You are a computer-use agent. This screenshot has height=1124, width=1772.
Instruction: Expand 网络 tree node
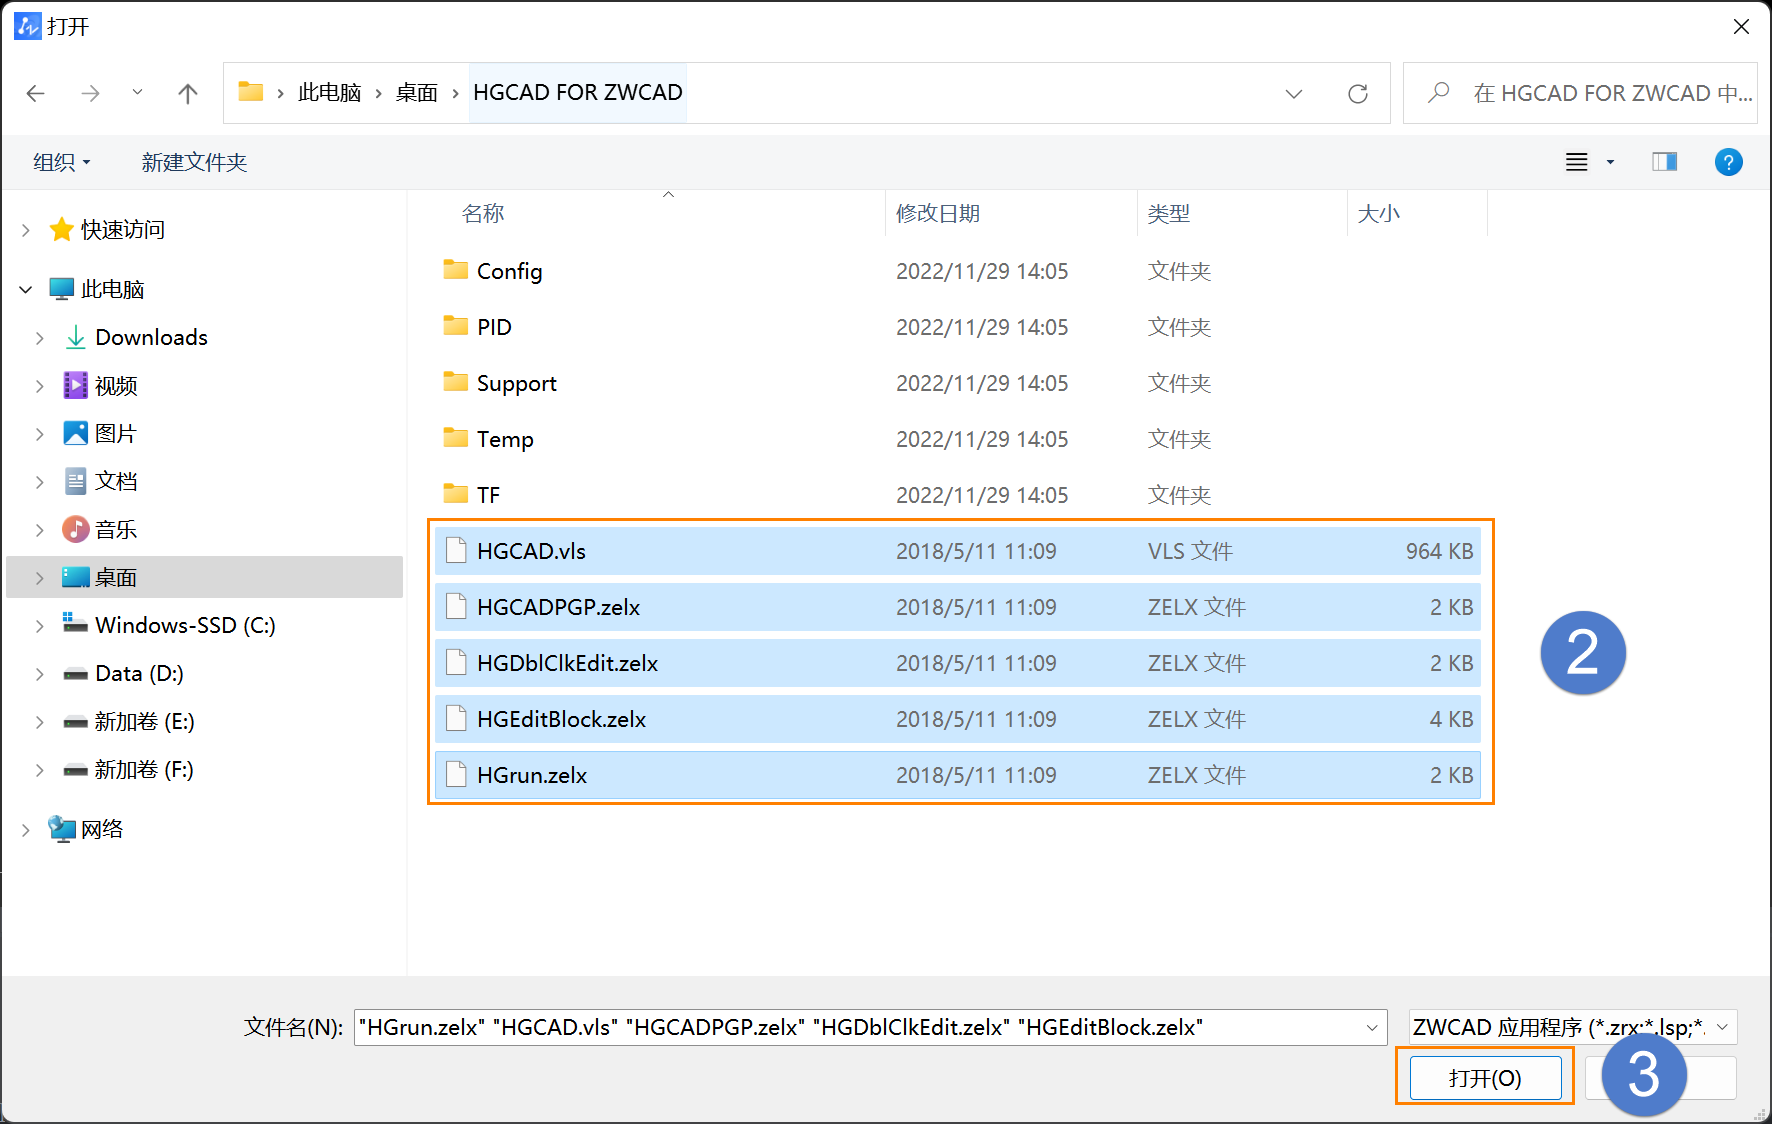[26, 830]
